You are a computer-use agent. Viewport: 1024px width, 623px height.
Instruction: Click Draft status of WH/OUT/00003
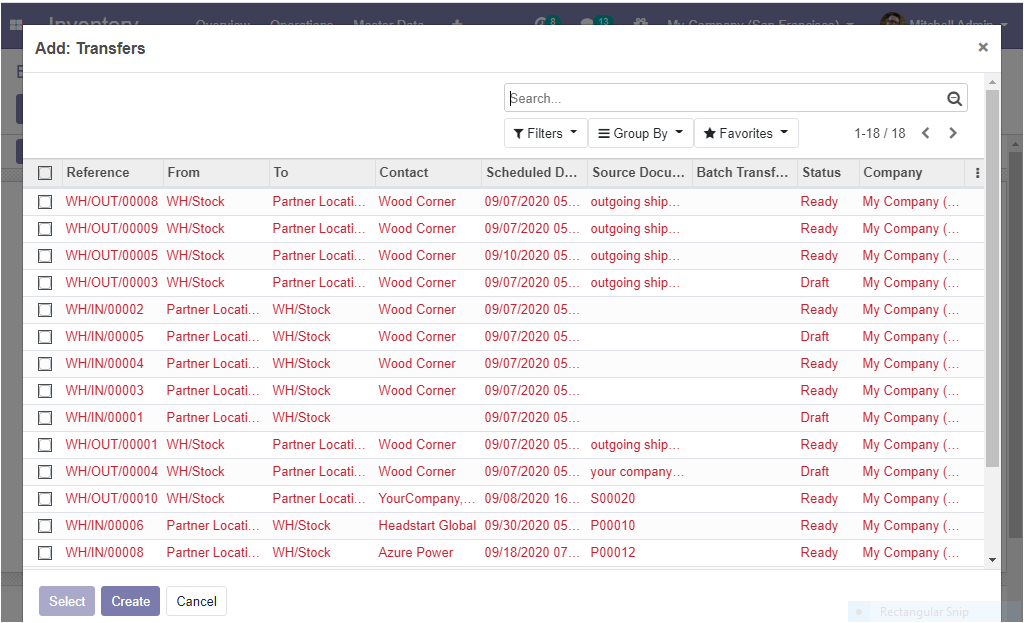click(814, 283)
